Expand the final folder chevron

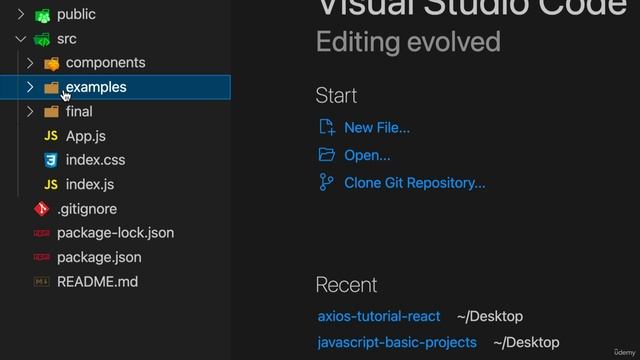coord(30,111)
